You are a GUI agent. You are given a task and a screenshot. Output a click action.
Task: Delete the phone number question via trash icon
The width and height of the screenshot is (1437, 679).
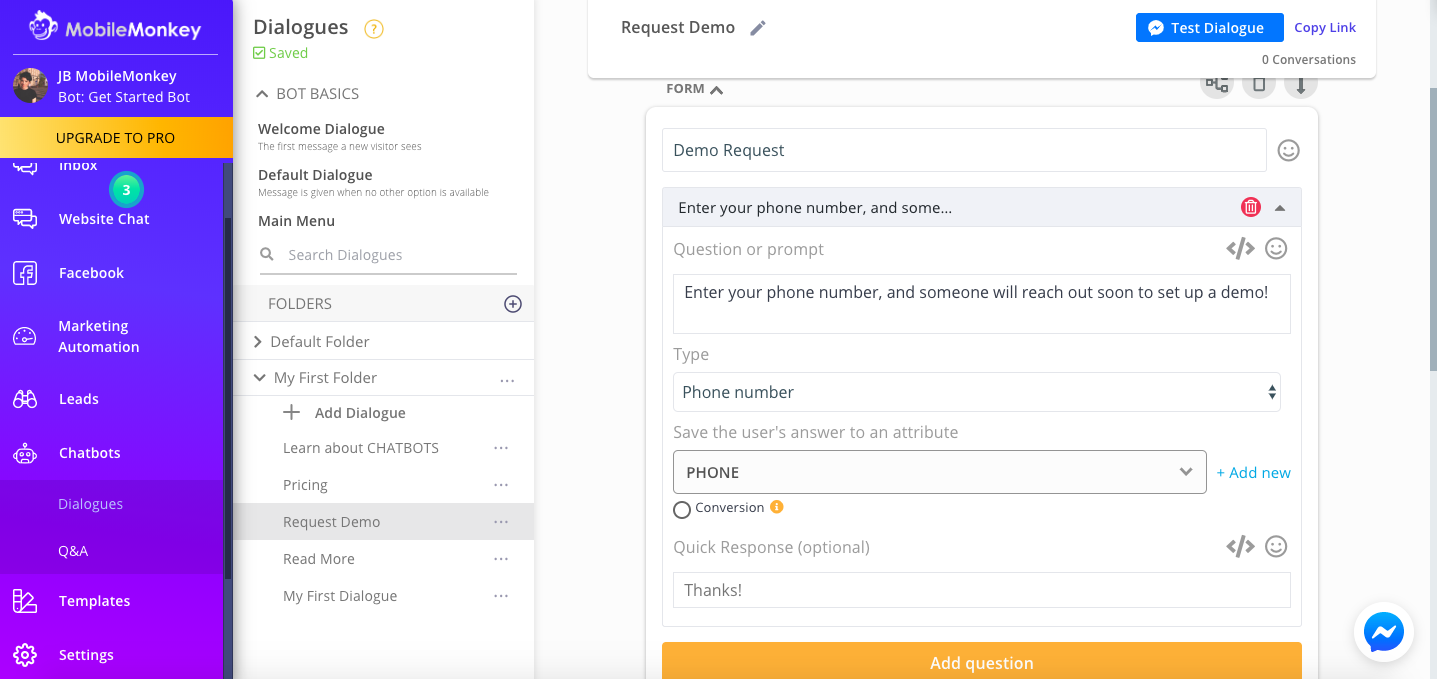1250,207
